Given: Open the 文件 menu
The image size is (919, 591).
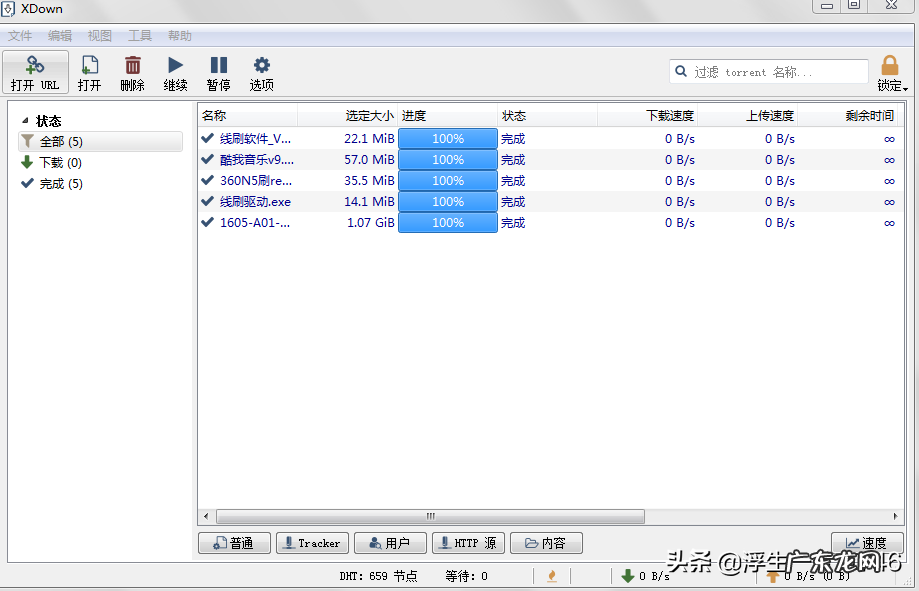Looking at the screenshot, I should (x=20, y=36).
